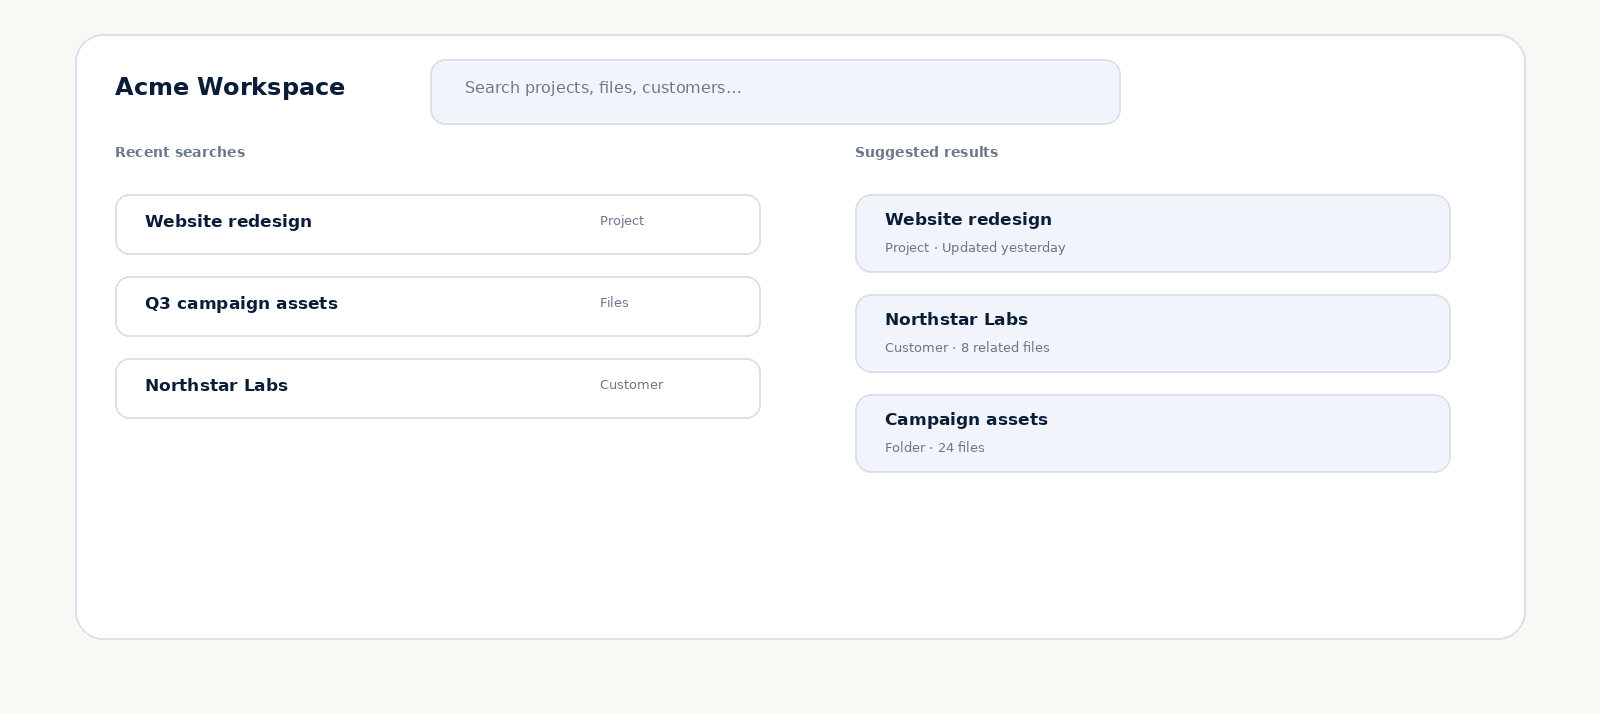The height and width of the screenshot is (714, 1600).
Task: Open the recent search Website redesign row
Action: 438,224
